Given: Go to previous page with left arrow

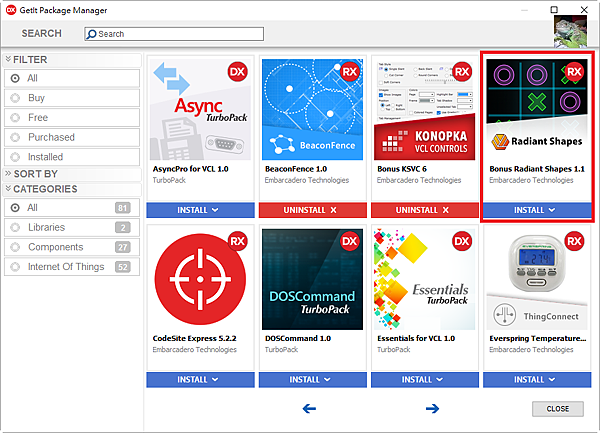Looking at the screenshot, I should pos(309,409).
